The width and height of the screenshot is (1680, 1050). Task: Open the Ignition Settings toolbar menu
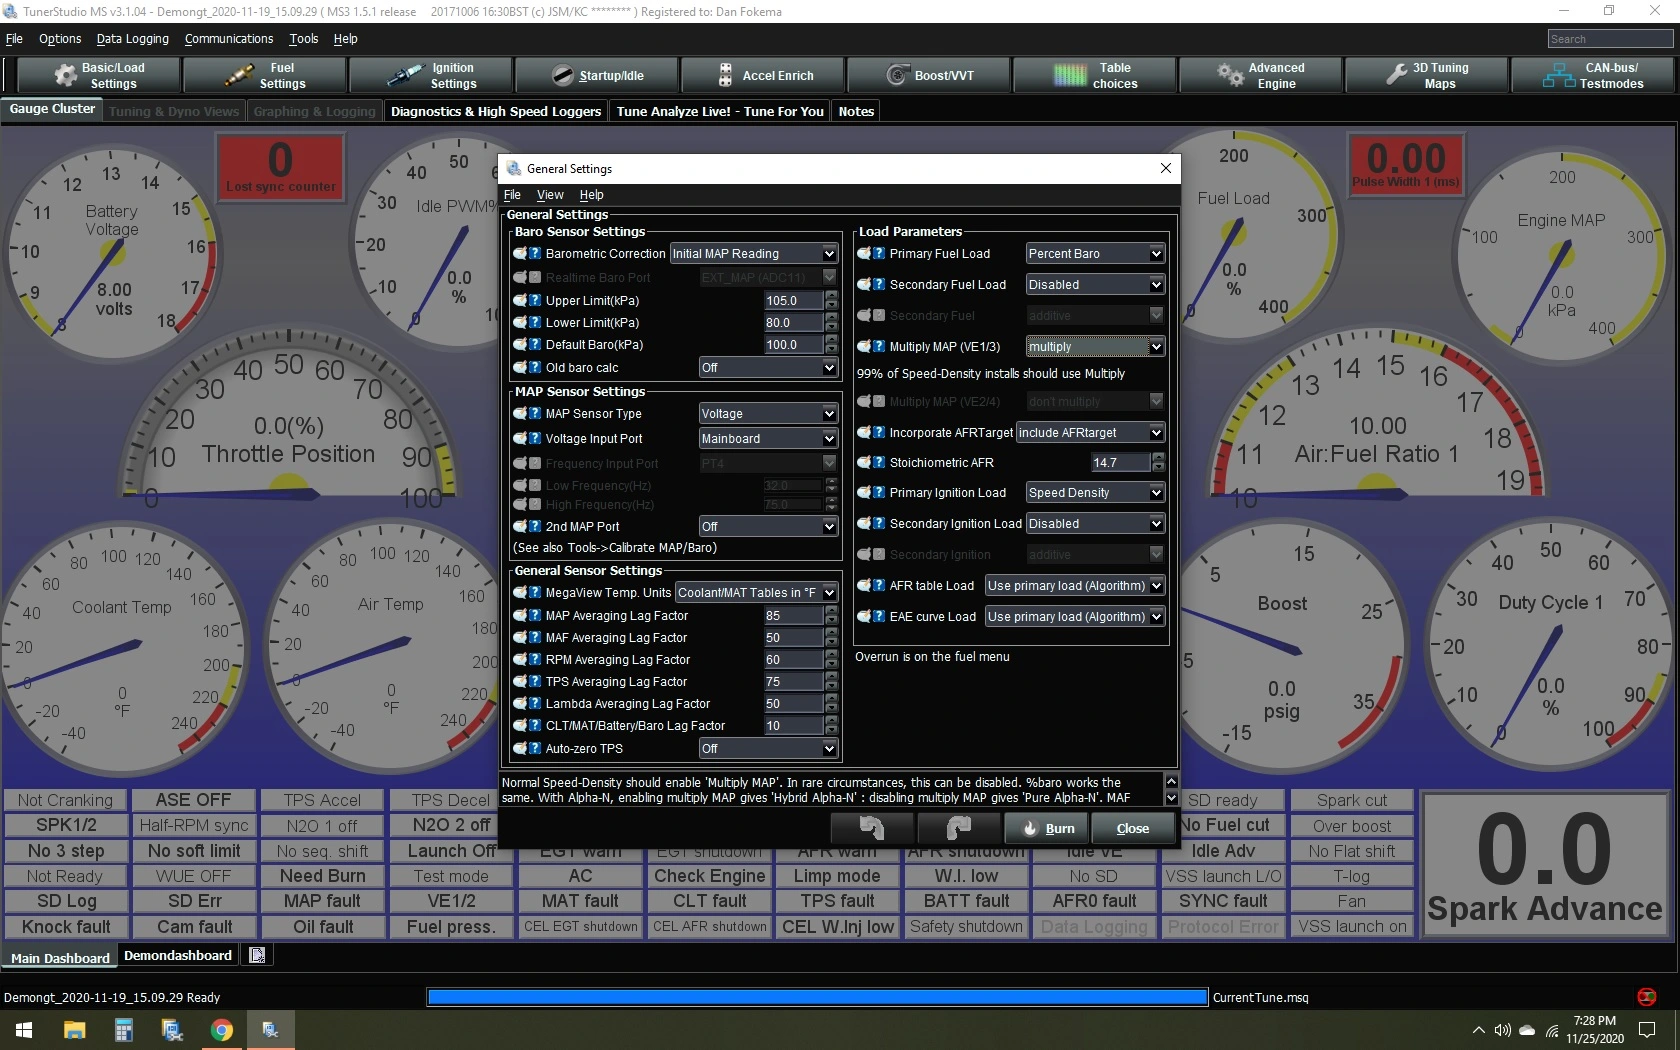[432, 76]
